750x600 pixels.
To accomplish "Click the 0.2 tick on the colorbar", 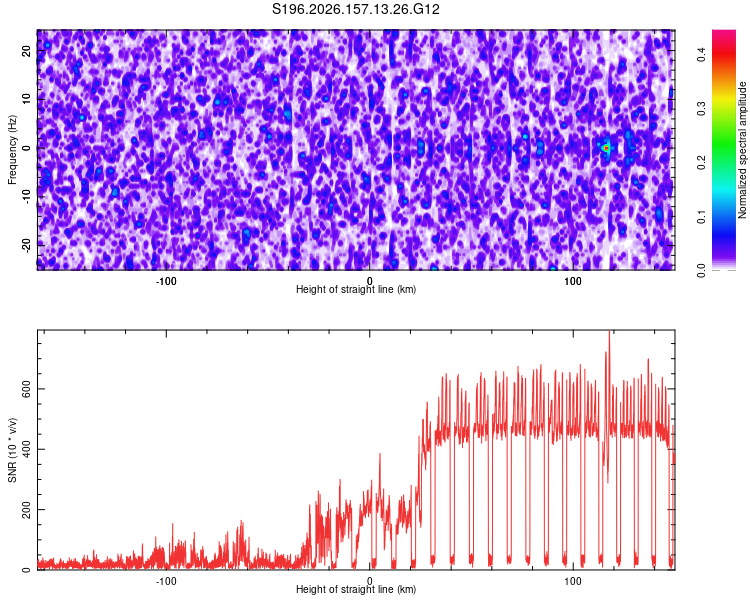I will point(701,163).
